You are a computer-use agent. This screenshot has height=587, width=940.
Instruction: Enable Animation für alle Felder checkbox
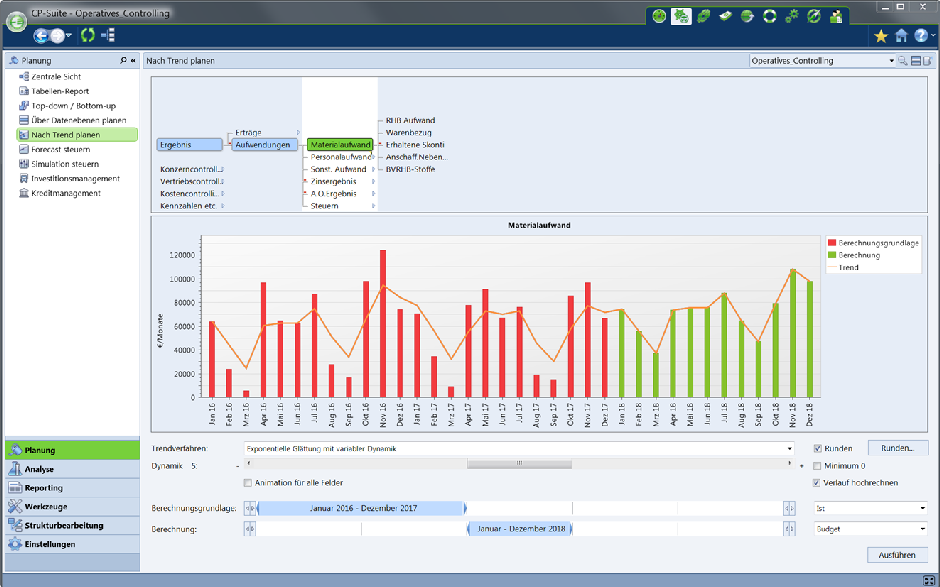[x=248, y=483]
